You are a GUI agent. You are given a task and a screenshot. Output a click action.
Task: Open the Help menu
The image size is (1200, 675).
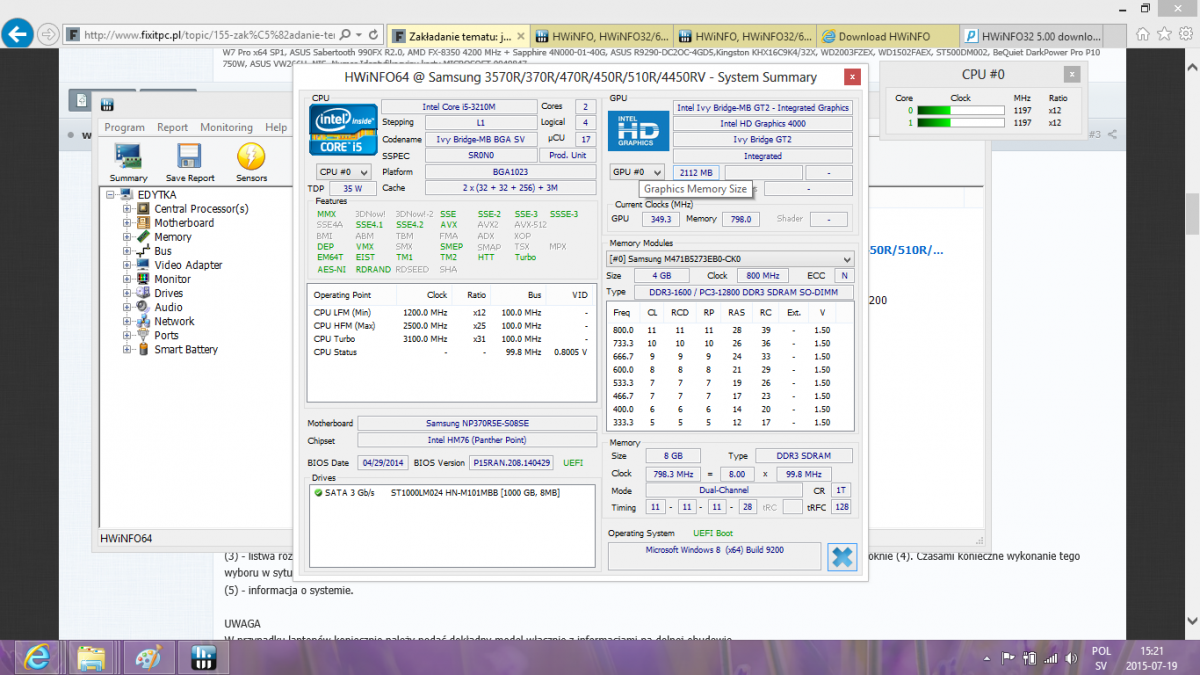(276, 127)
